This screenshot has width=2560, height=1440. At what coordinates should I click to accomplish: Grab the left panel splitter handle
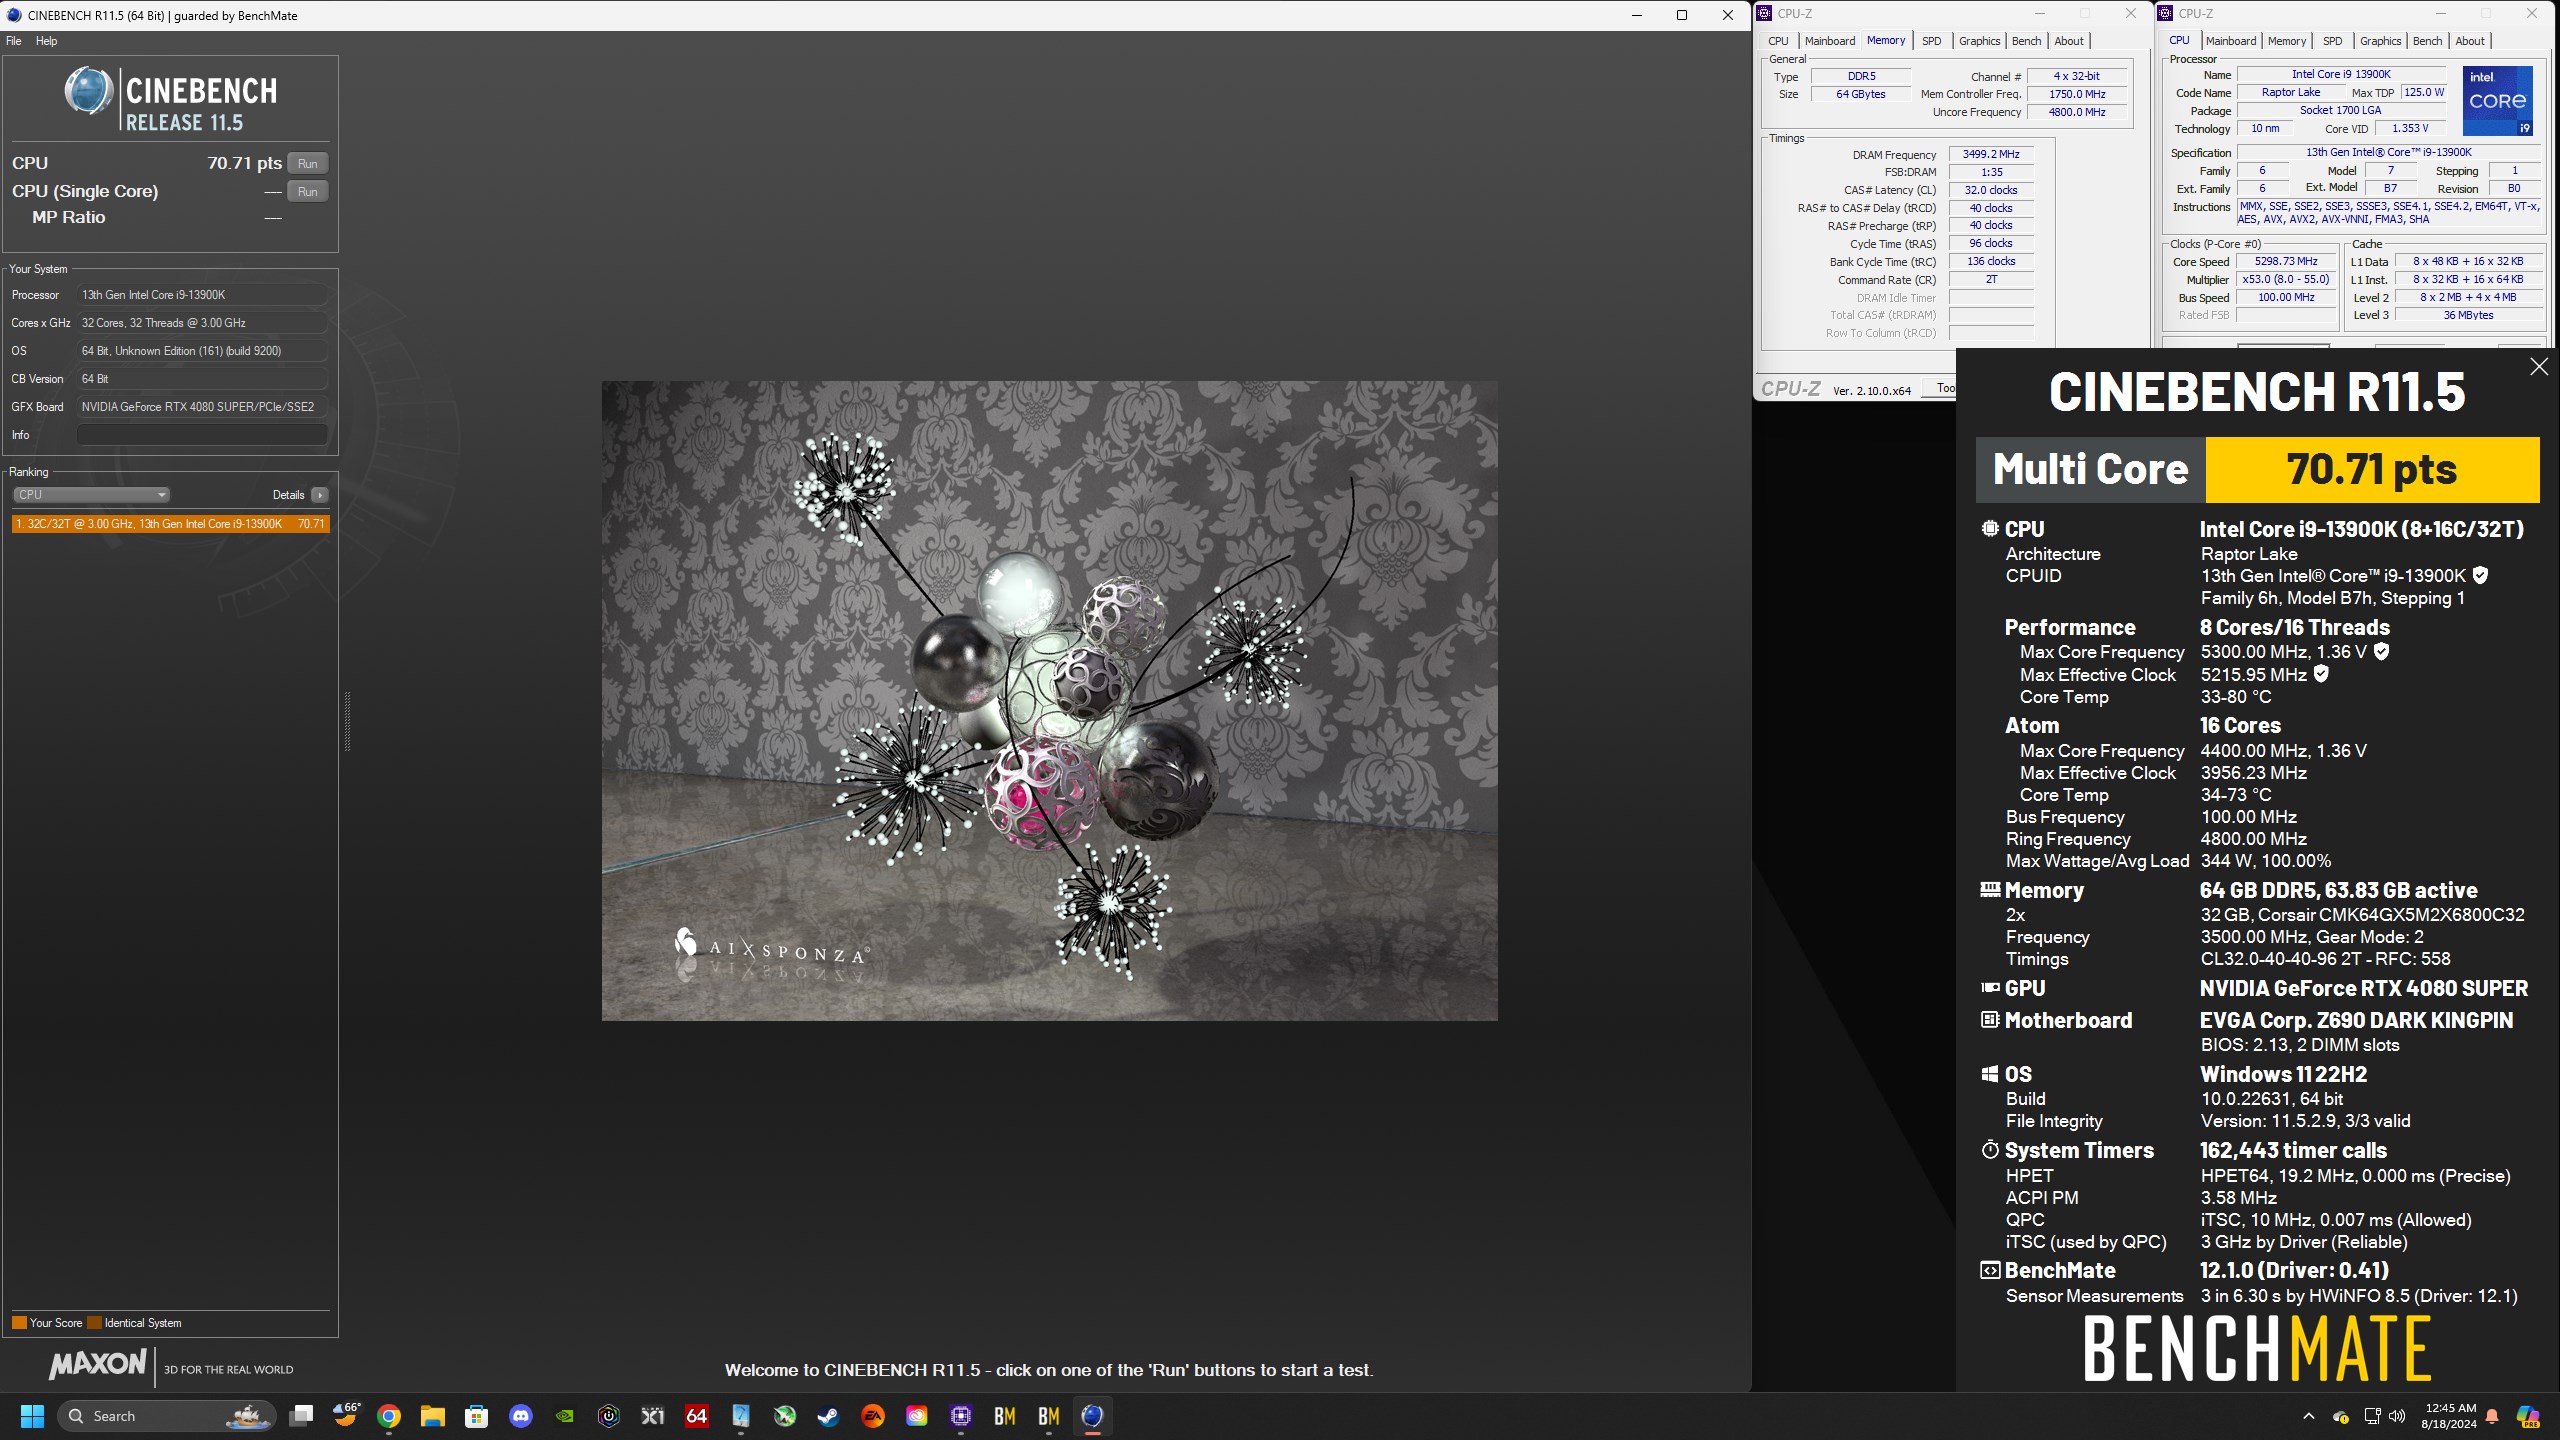[x=347, y=720]
